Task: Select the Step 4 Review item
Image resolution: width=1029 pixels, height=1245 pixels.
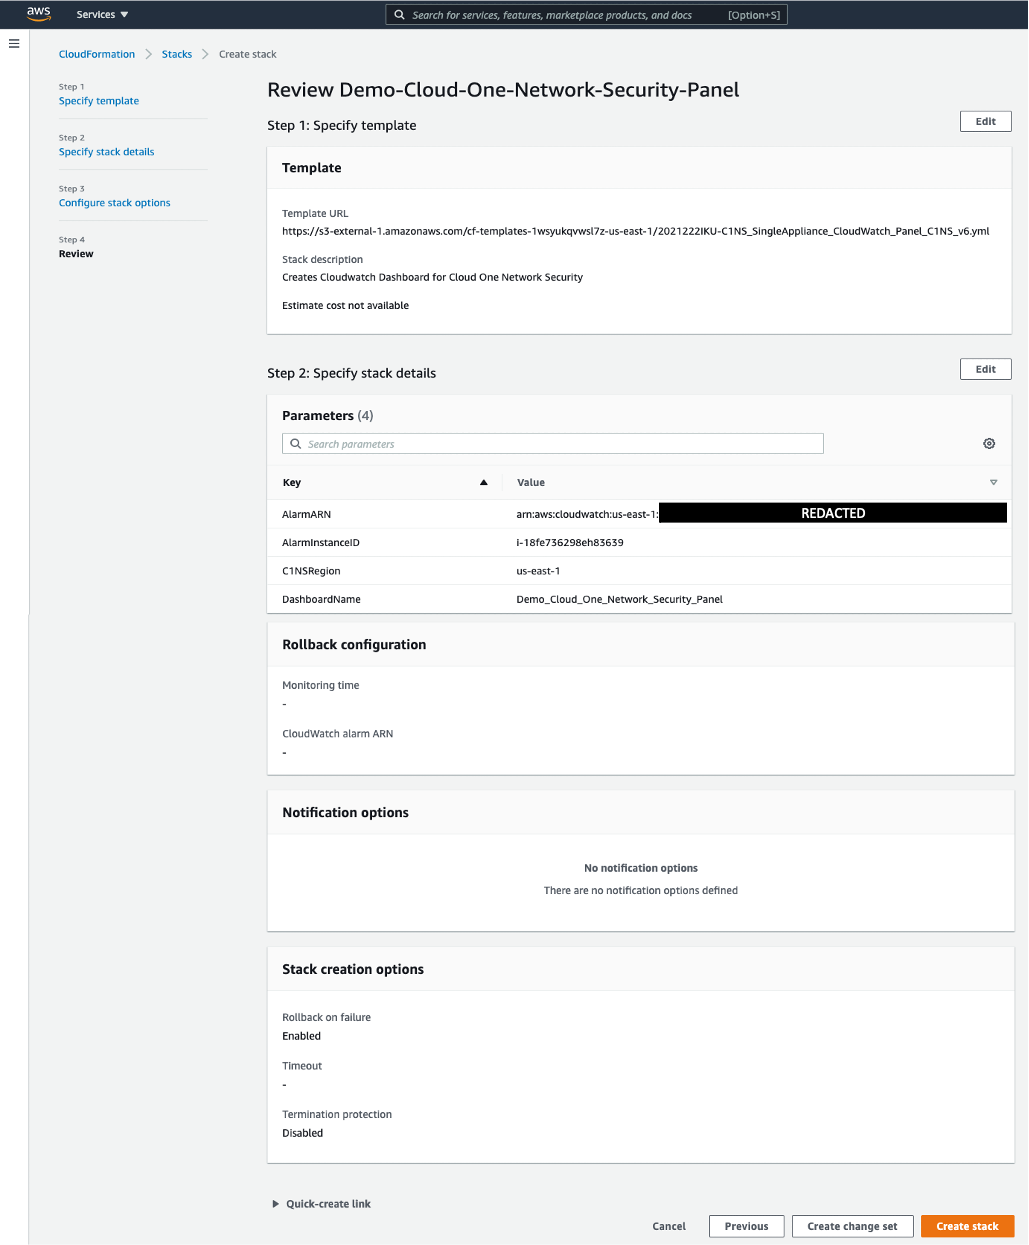Action: coord(76,254)
